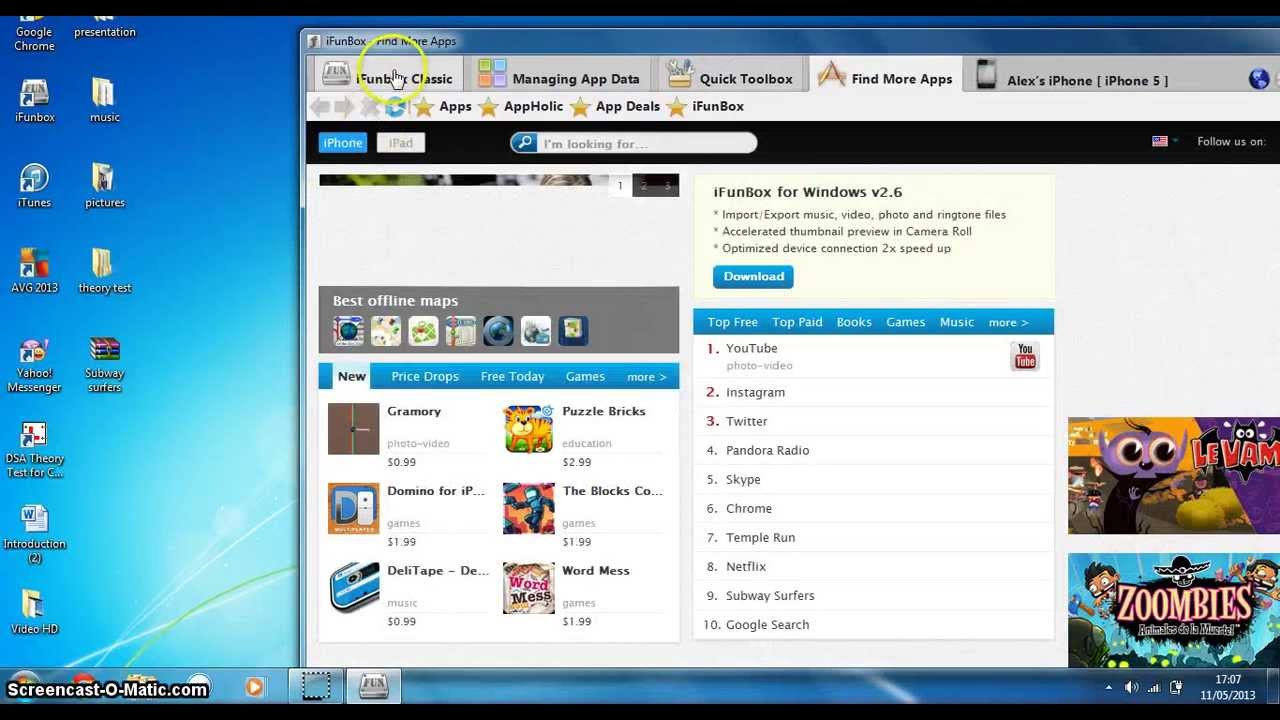
Task: Select the Free Today tab
Action: tap(512, 377)
